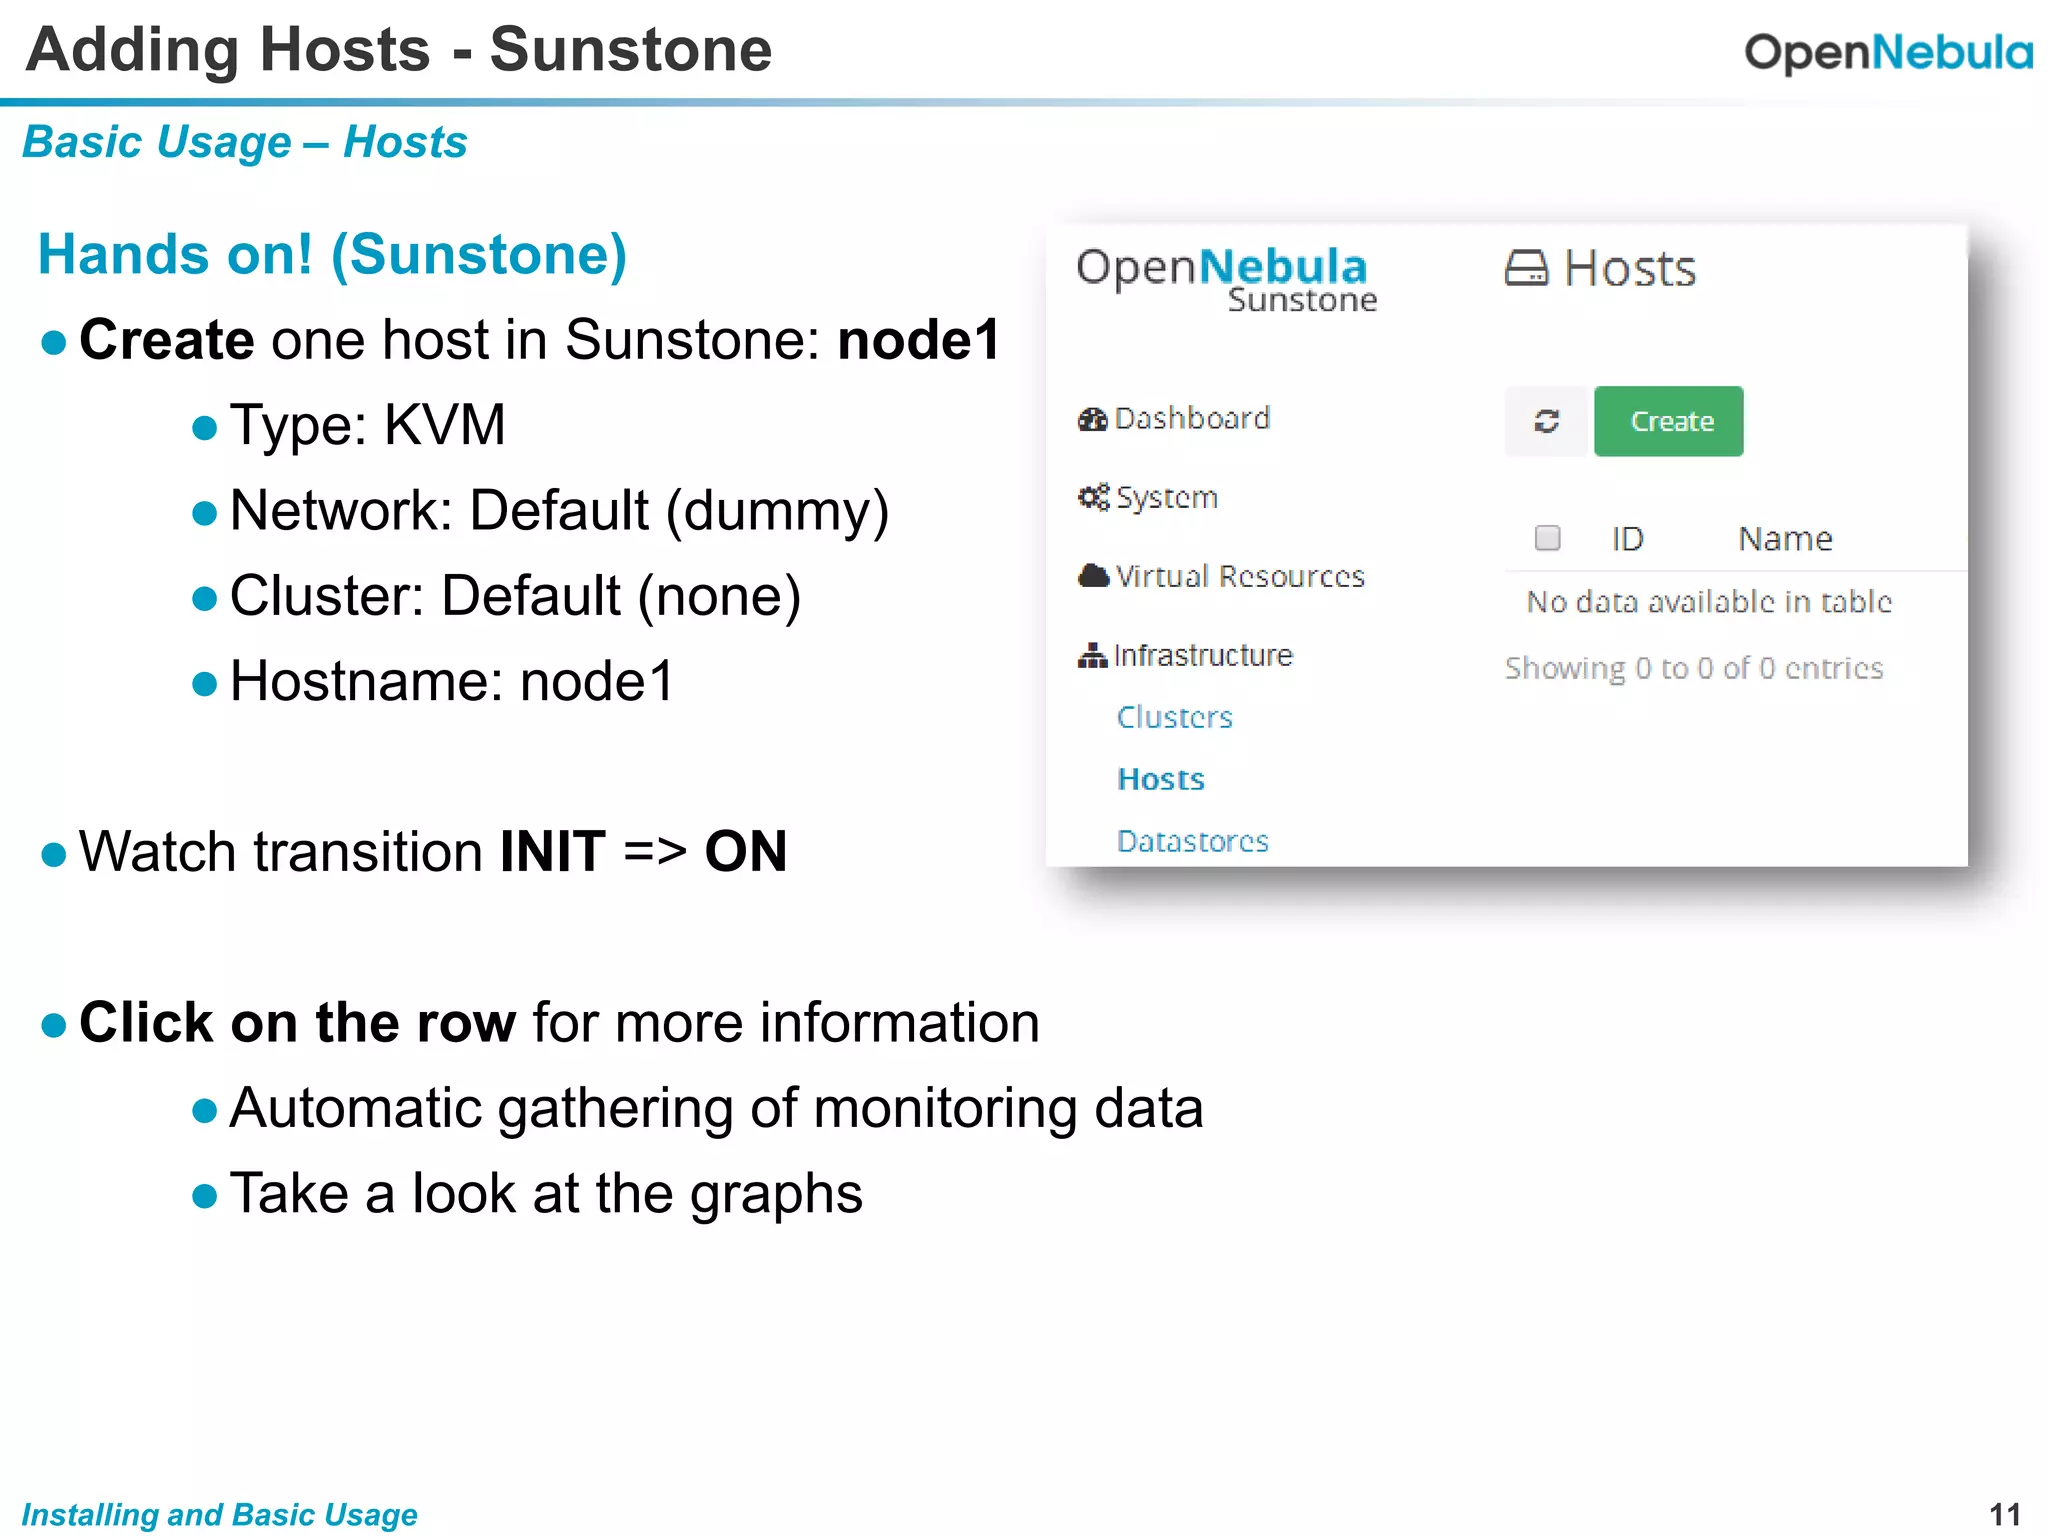Click 'Showing 0 to 0 of 0 entries' text
The height and width of the screenshot is (1536, 2048).
click(x=1694, y=668)
